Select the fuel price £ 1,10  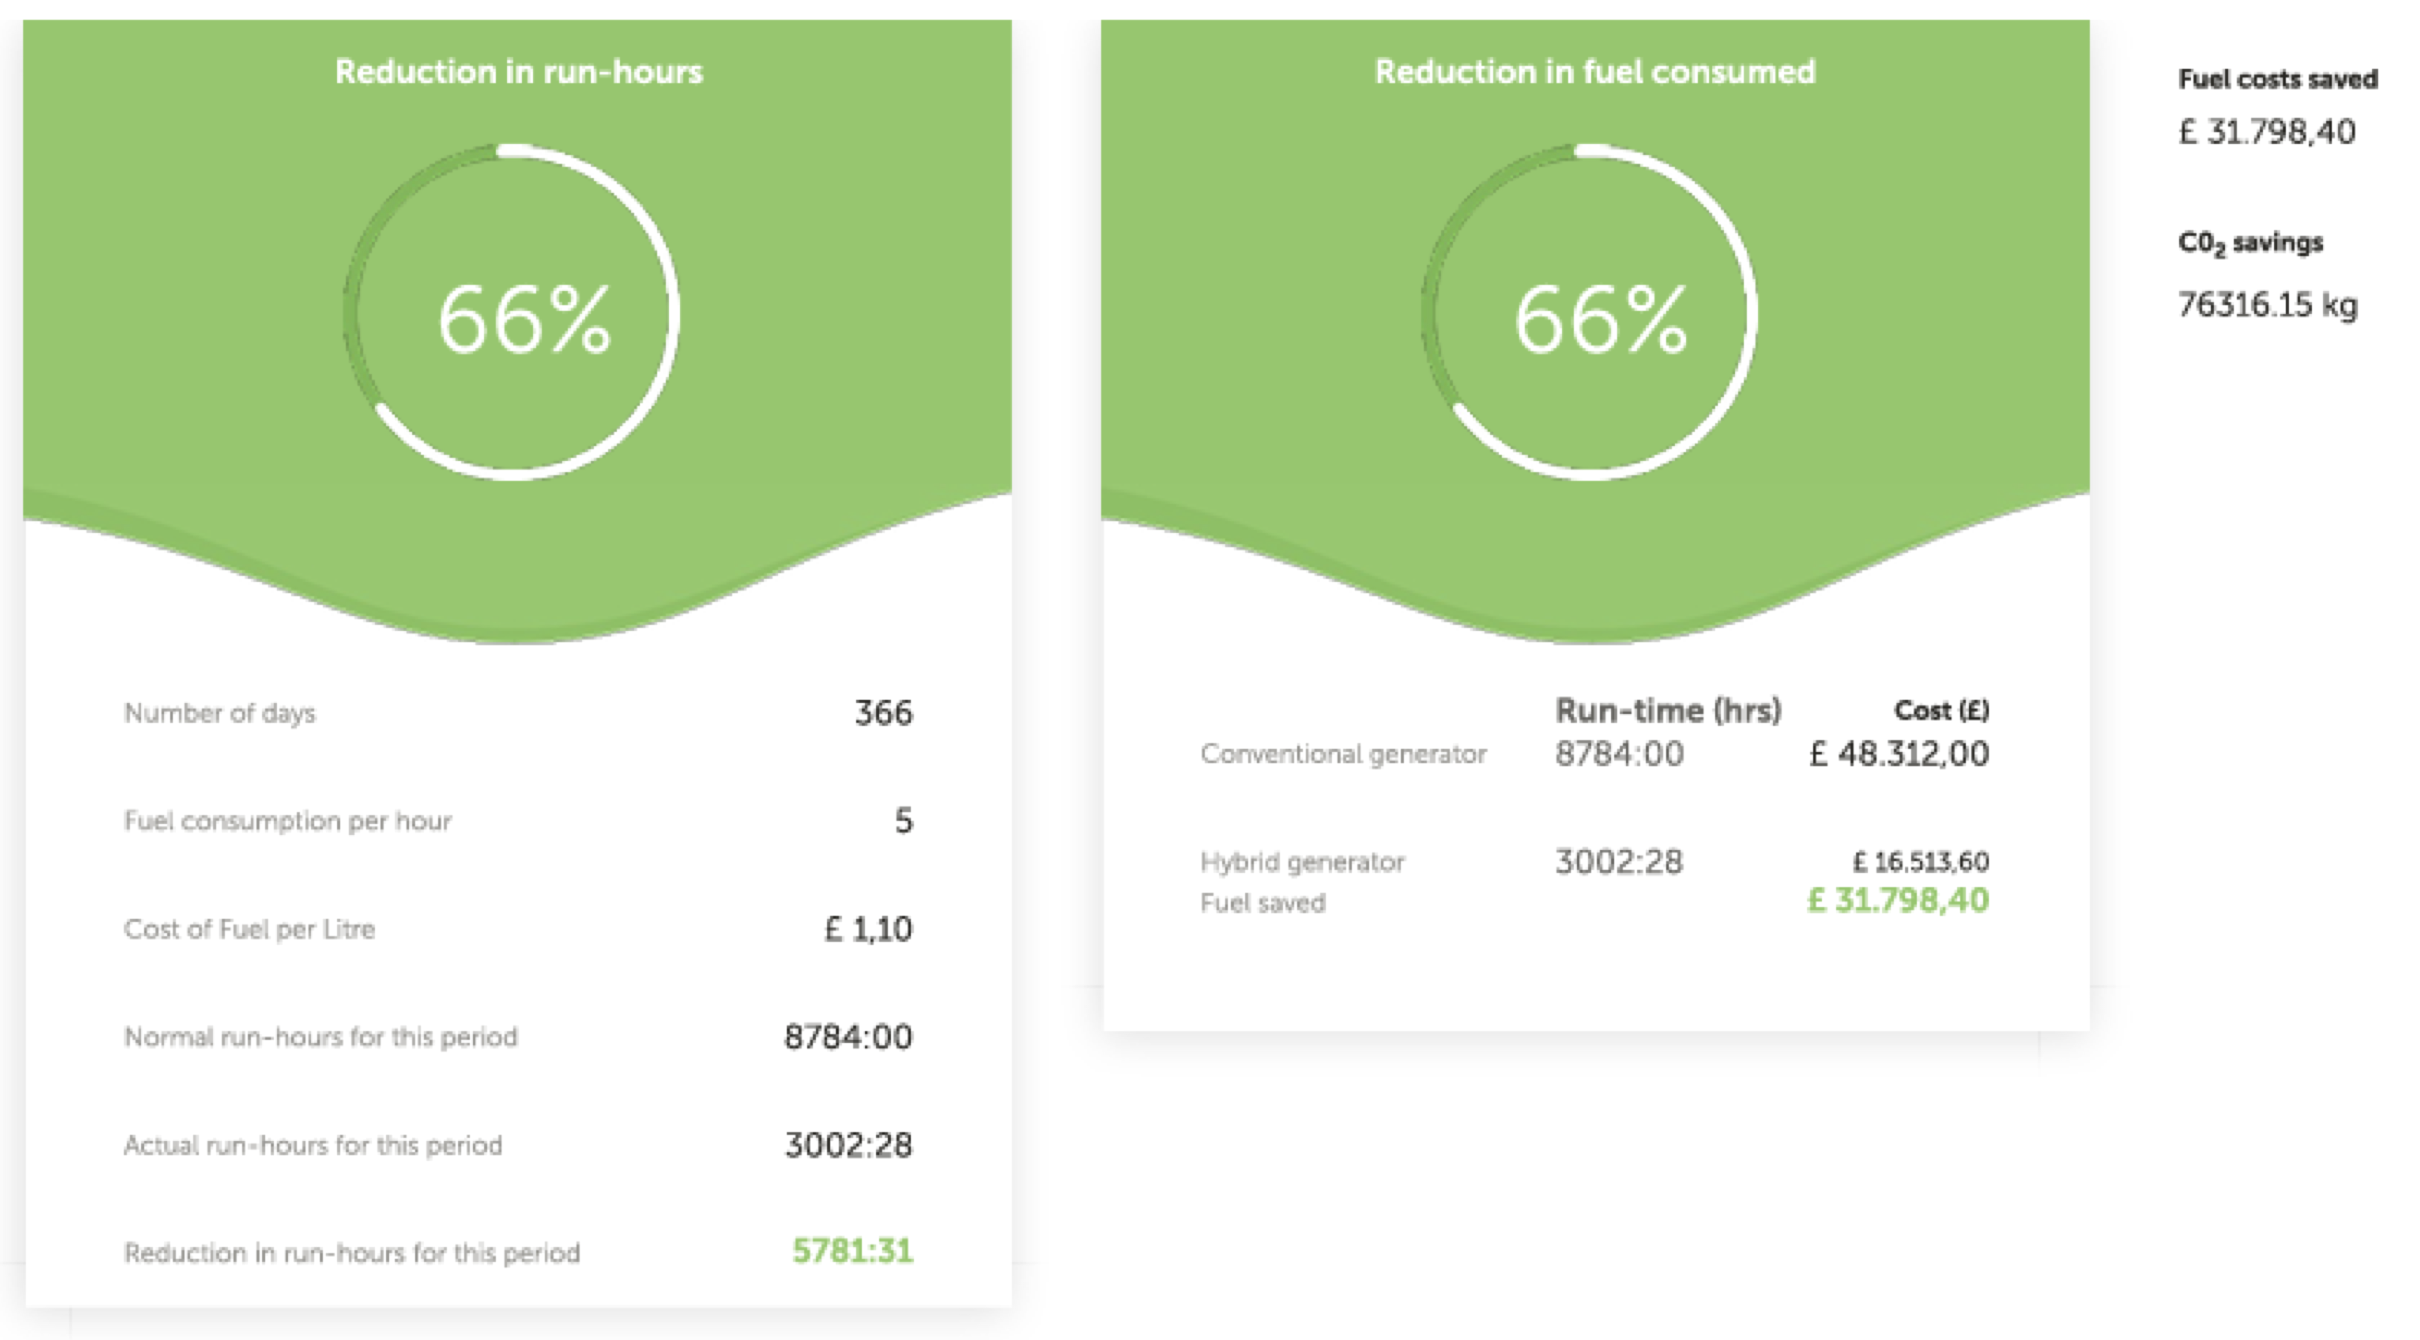868,929
